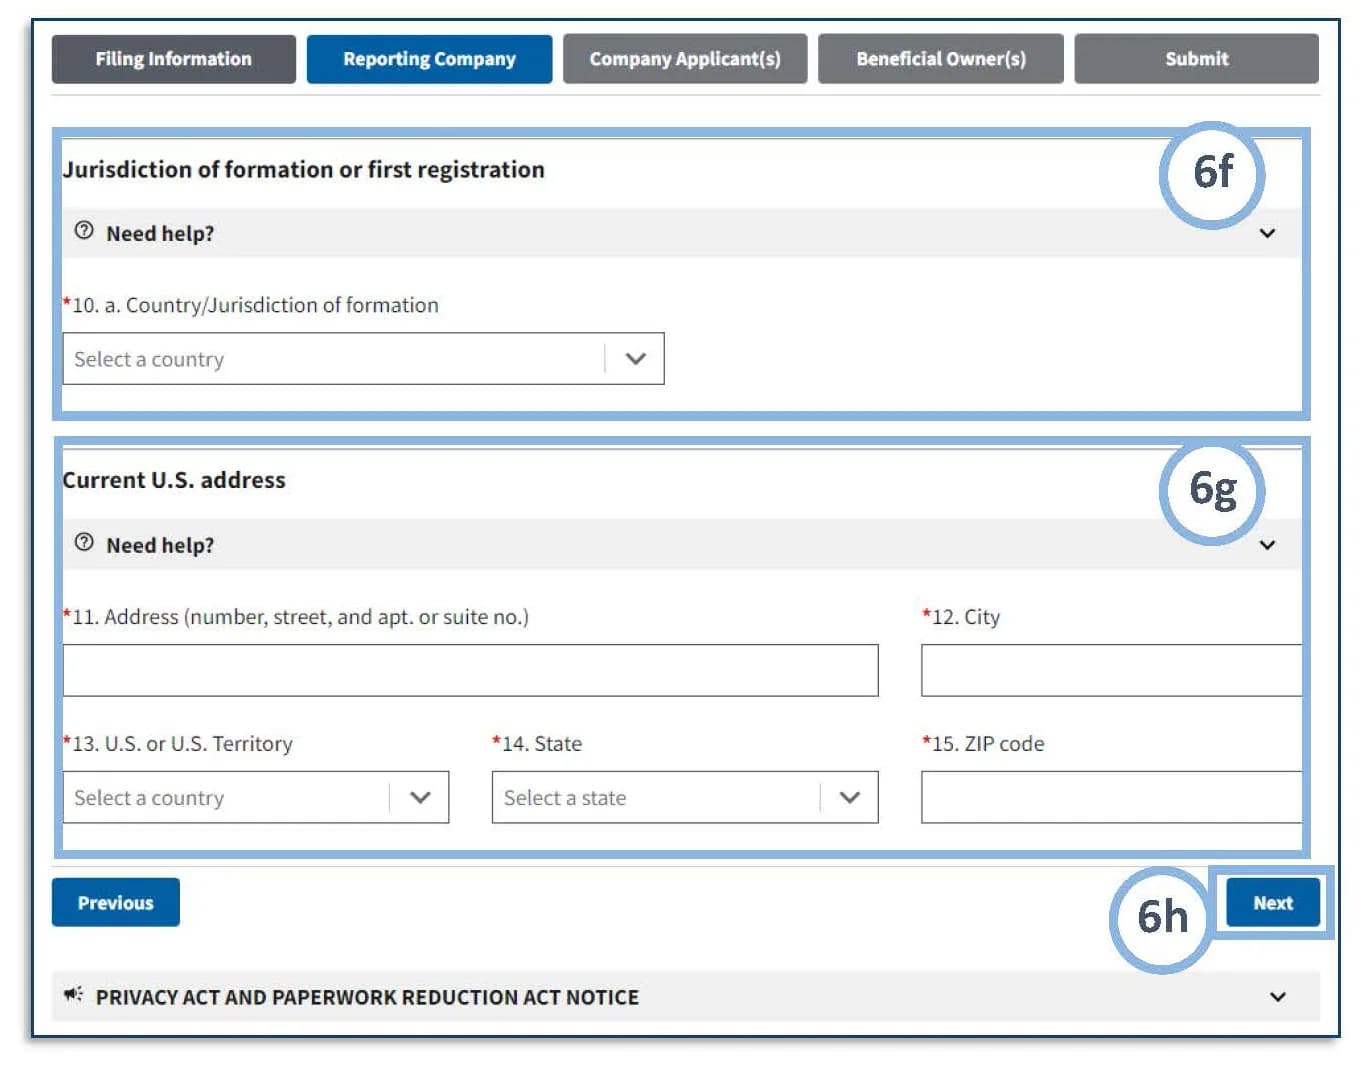Focus the City input field
Viewport: 1366px width, 1066px height.
pyautogui.click(x=1111, y=670)
